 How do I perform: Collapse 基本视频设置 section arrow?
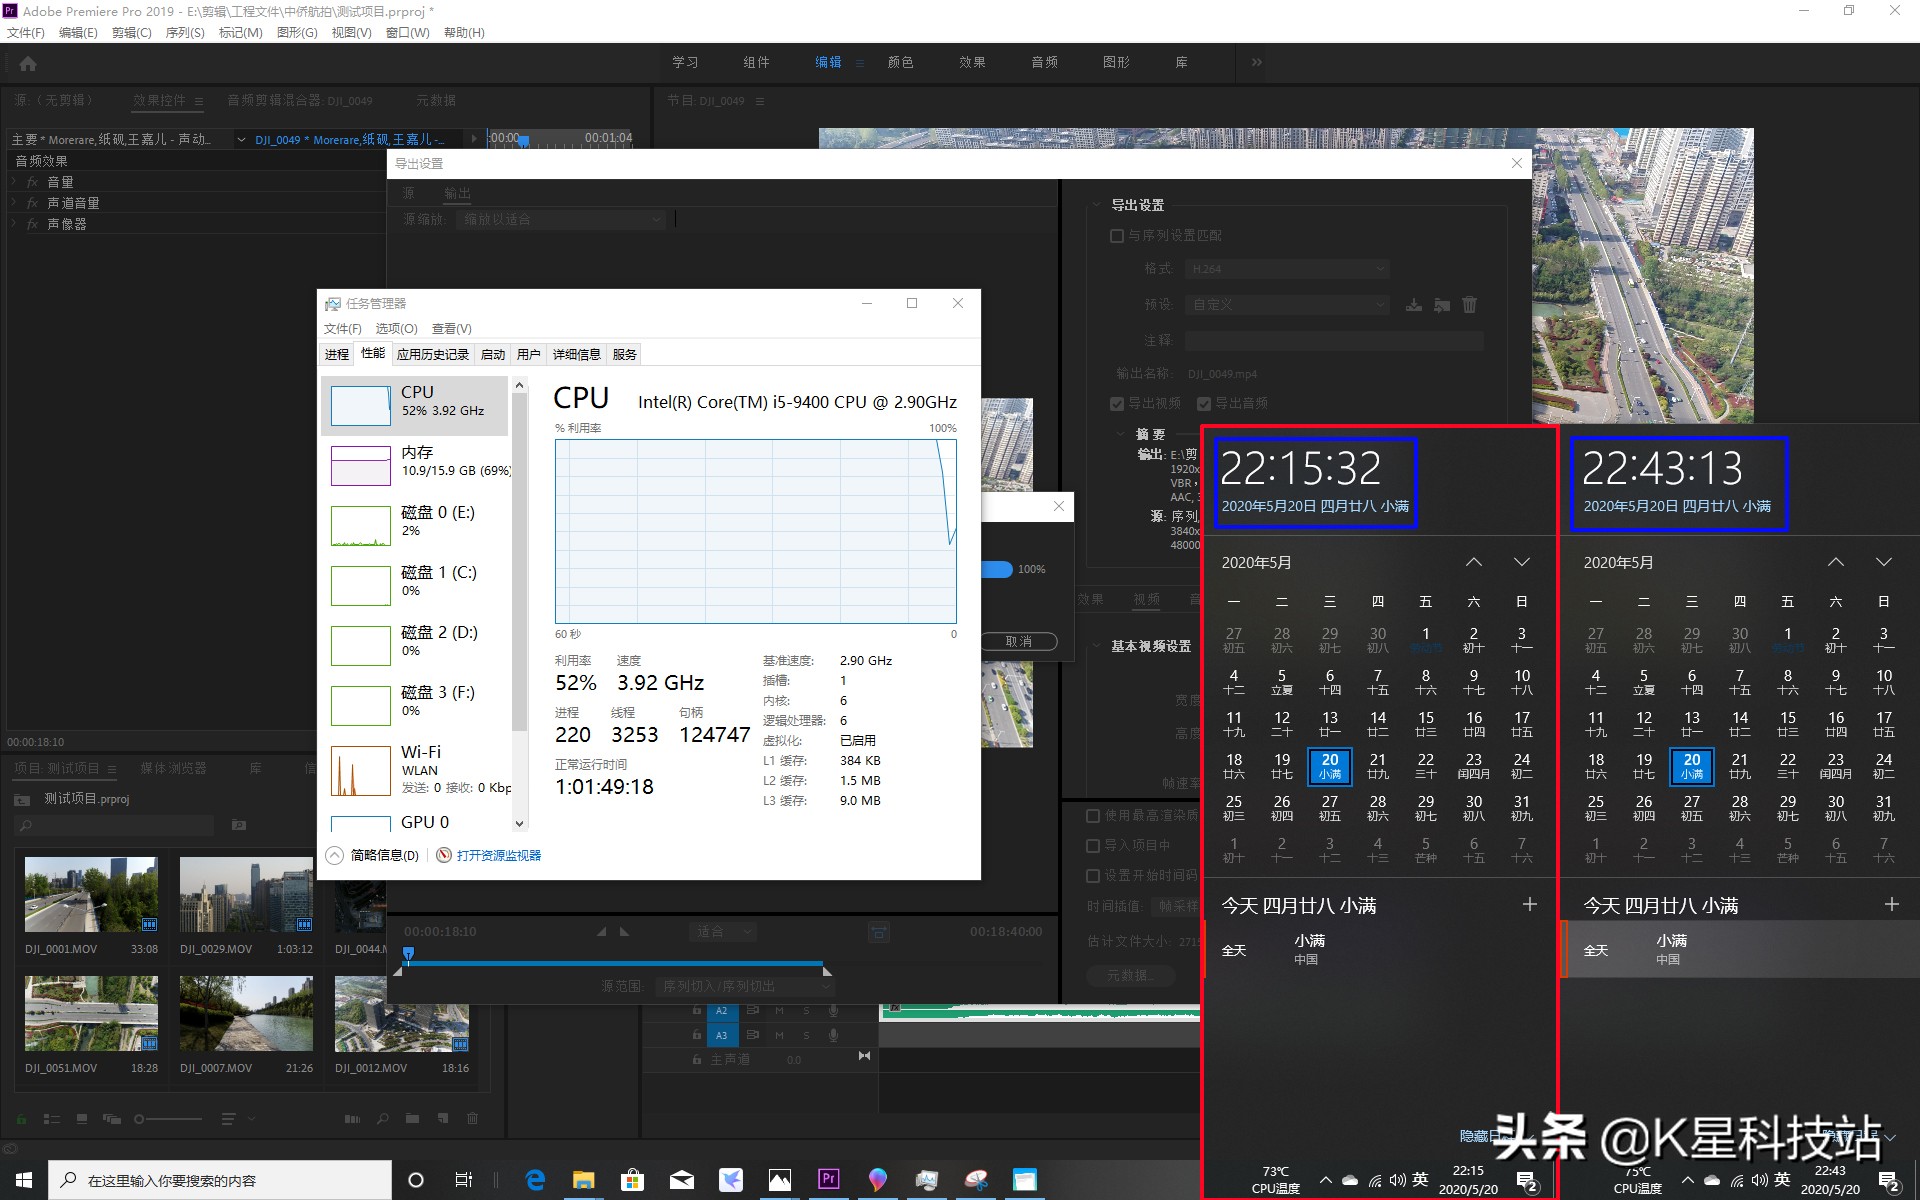coord(1097,647)
